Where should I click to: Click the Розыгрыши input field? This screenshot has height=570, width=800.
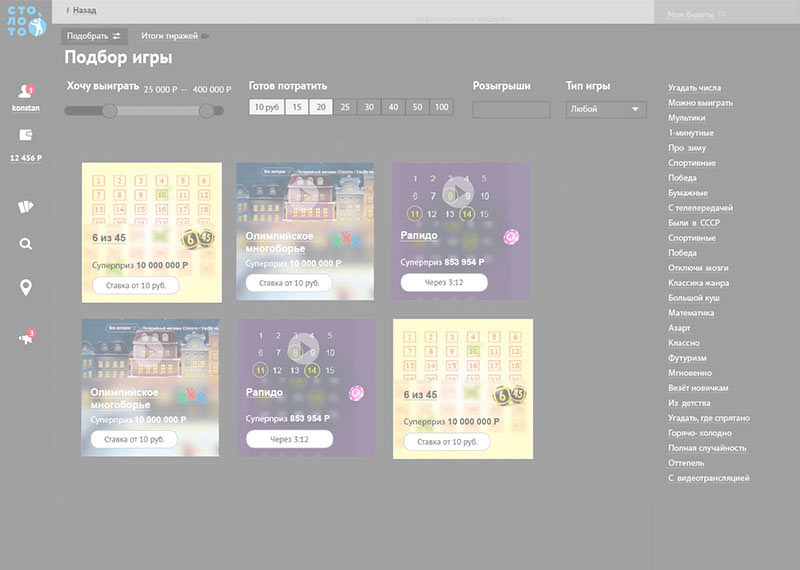[511, 110]
